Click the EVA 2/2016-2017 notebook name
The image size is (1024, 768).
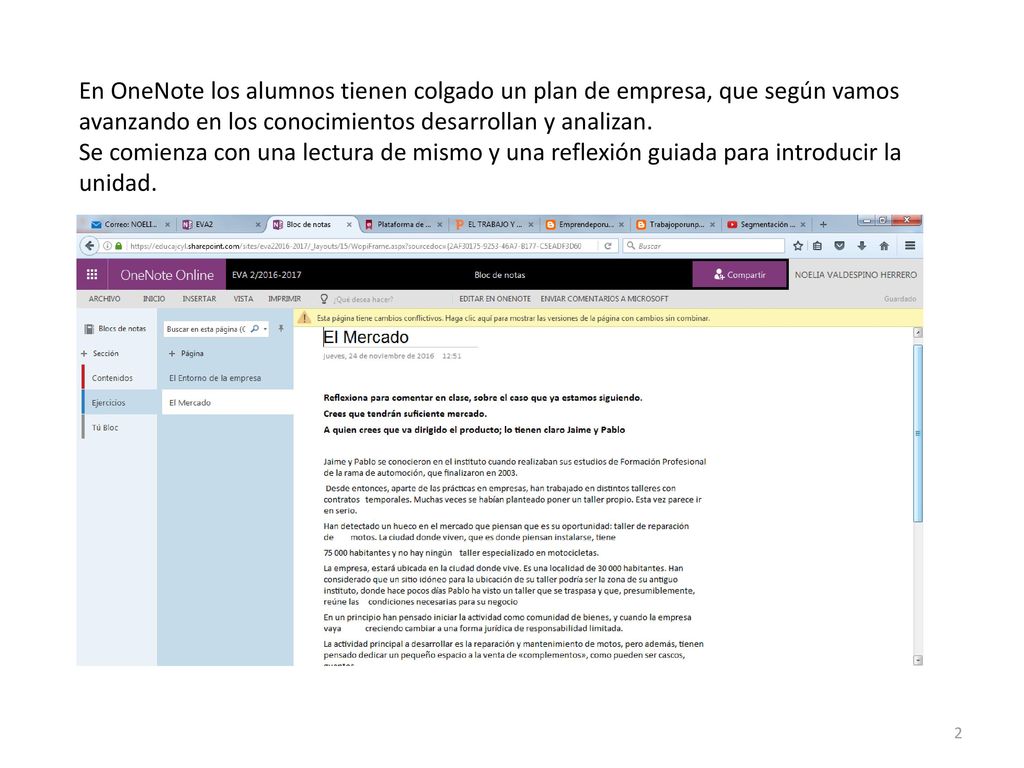266,275
